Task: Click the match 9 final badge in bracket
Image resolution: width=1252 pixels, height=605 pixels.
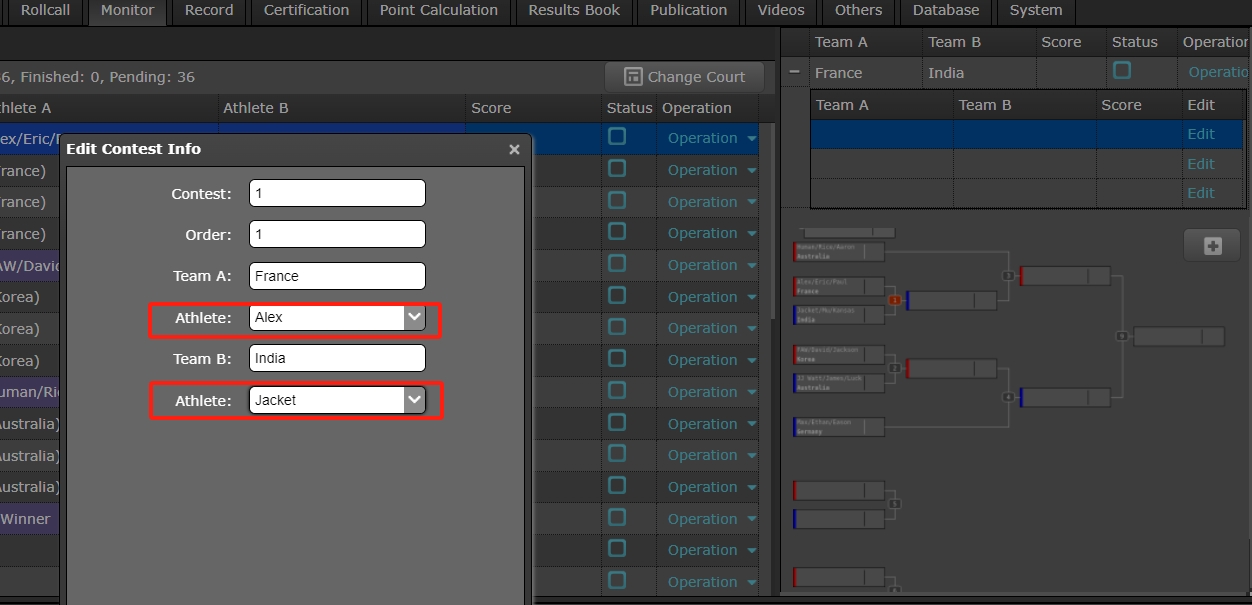Action: [x=1122, y=336]
